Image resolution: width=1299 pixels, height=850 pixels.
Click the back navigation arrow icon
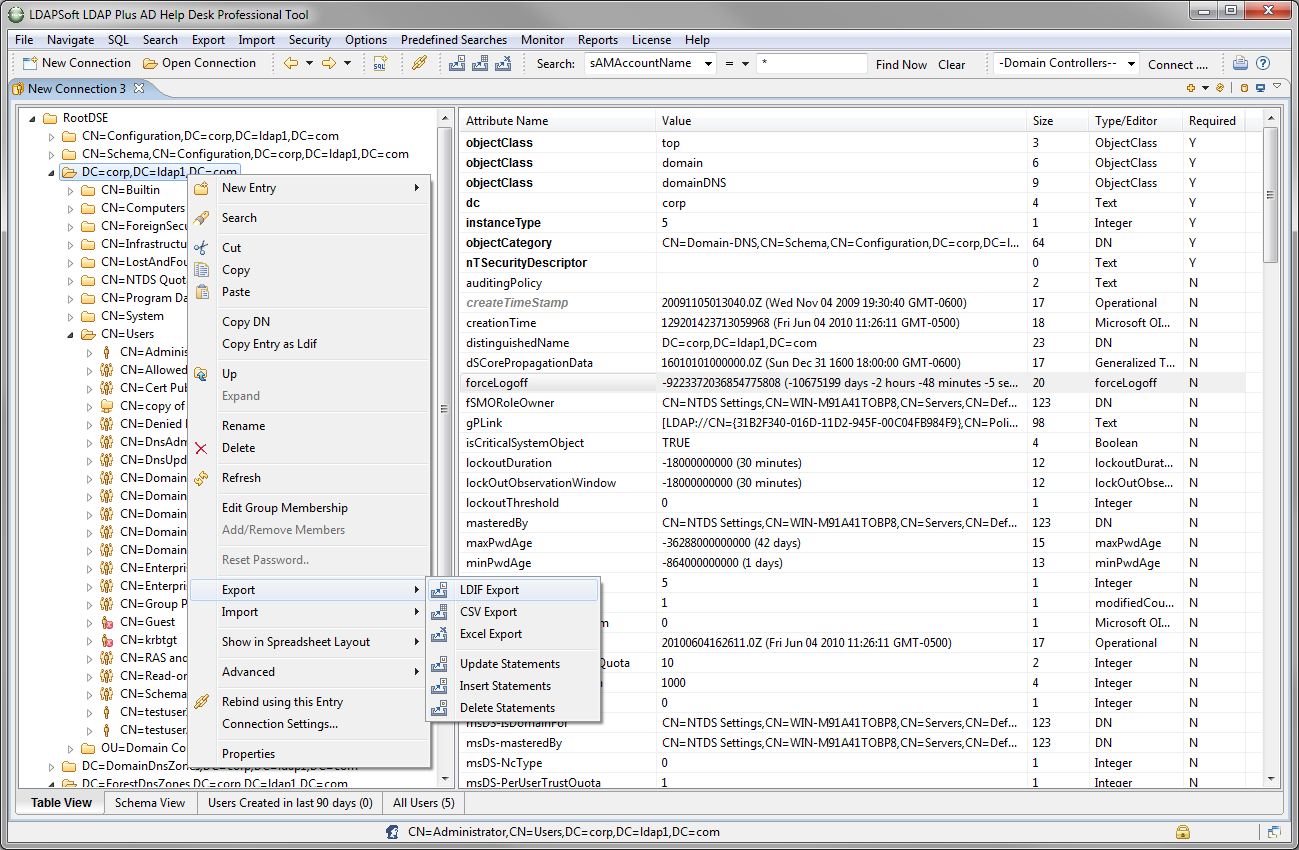pyautogui.click(x=291, y=63)
